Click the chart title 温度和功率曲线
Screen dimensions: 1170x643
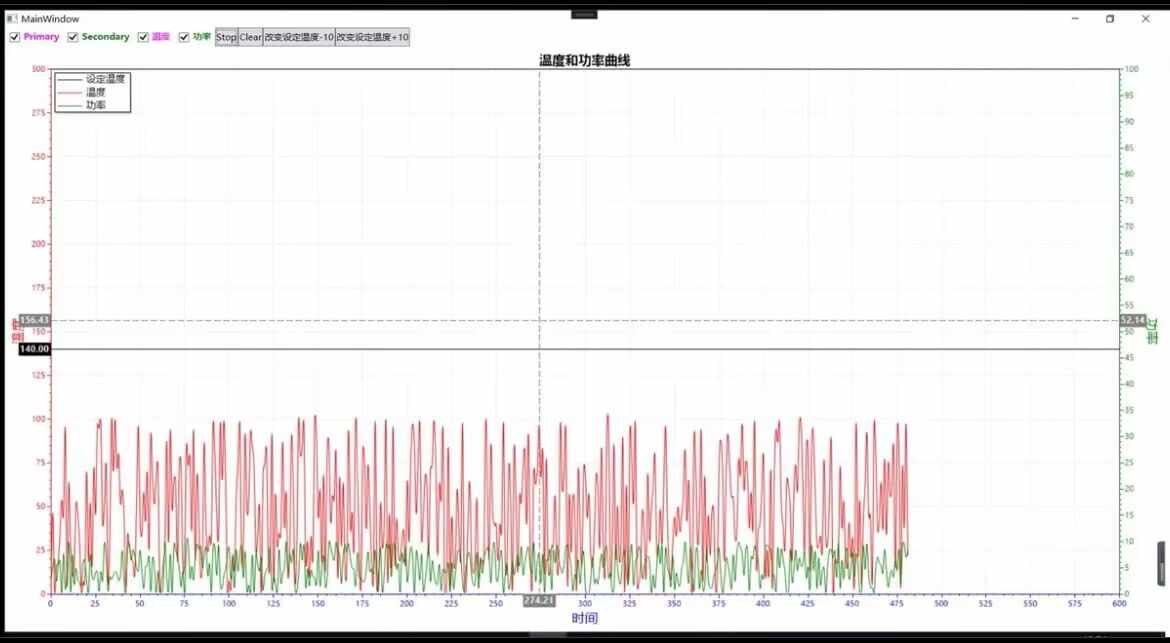(584, 60)
